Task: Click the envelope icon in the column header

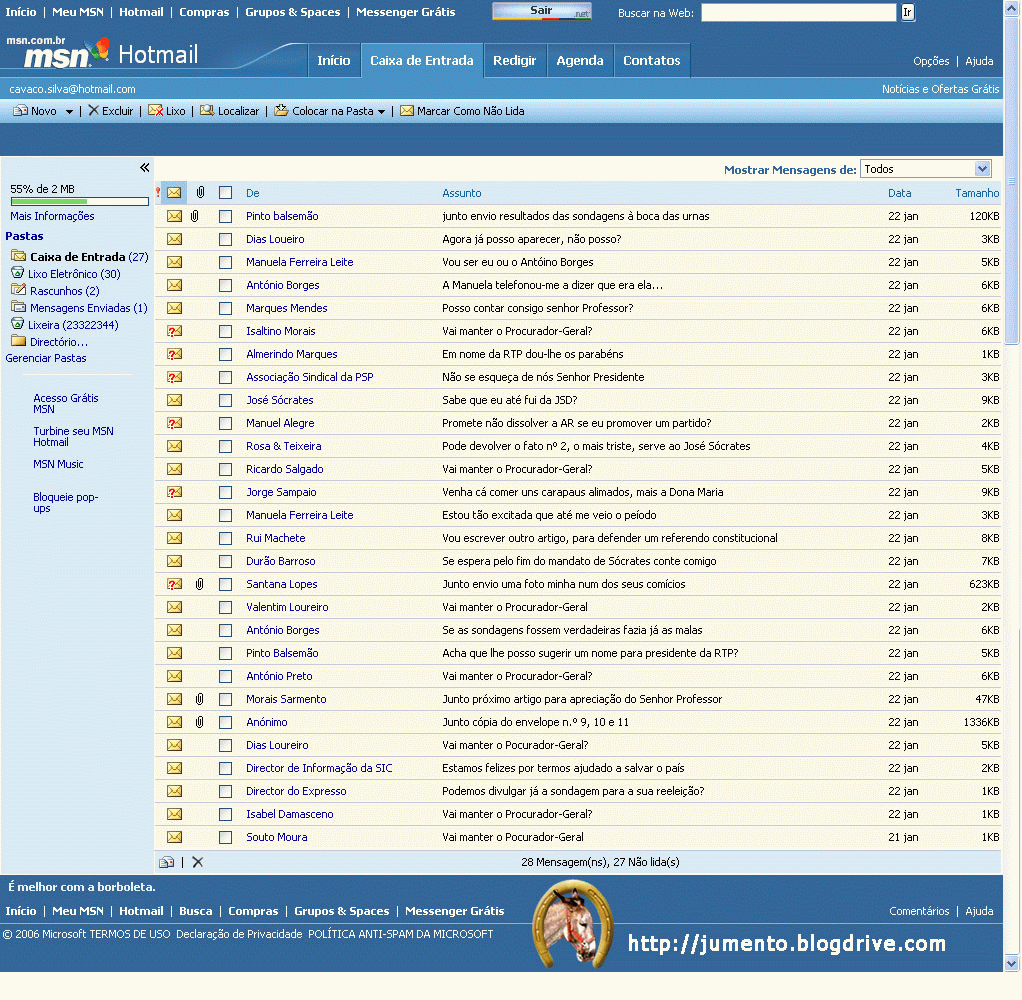Action: tap(174, 193)
